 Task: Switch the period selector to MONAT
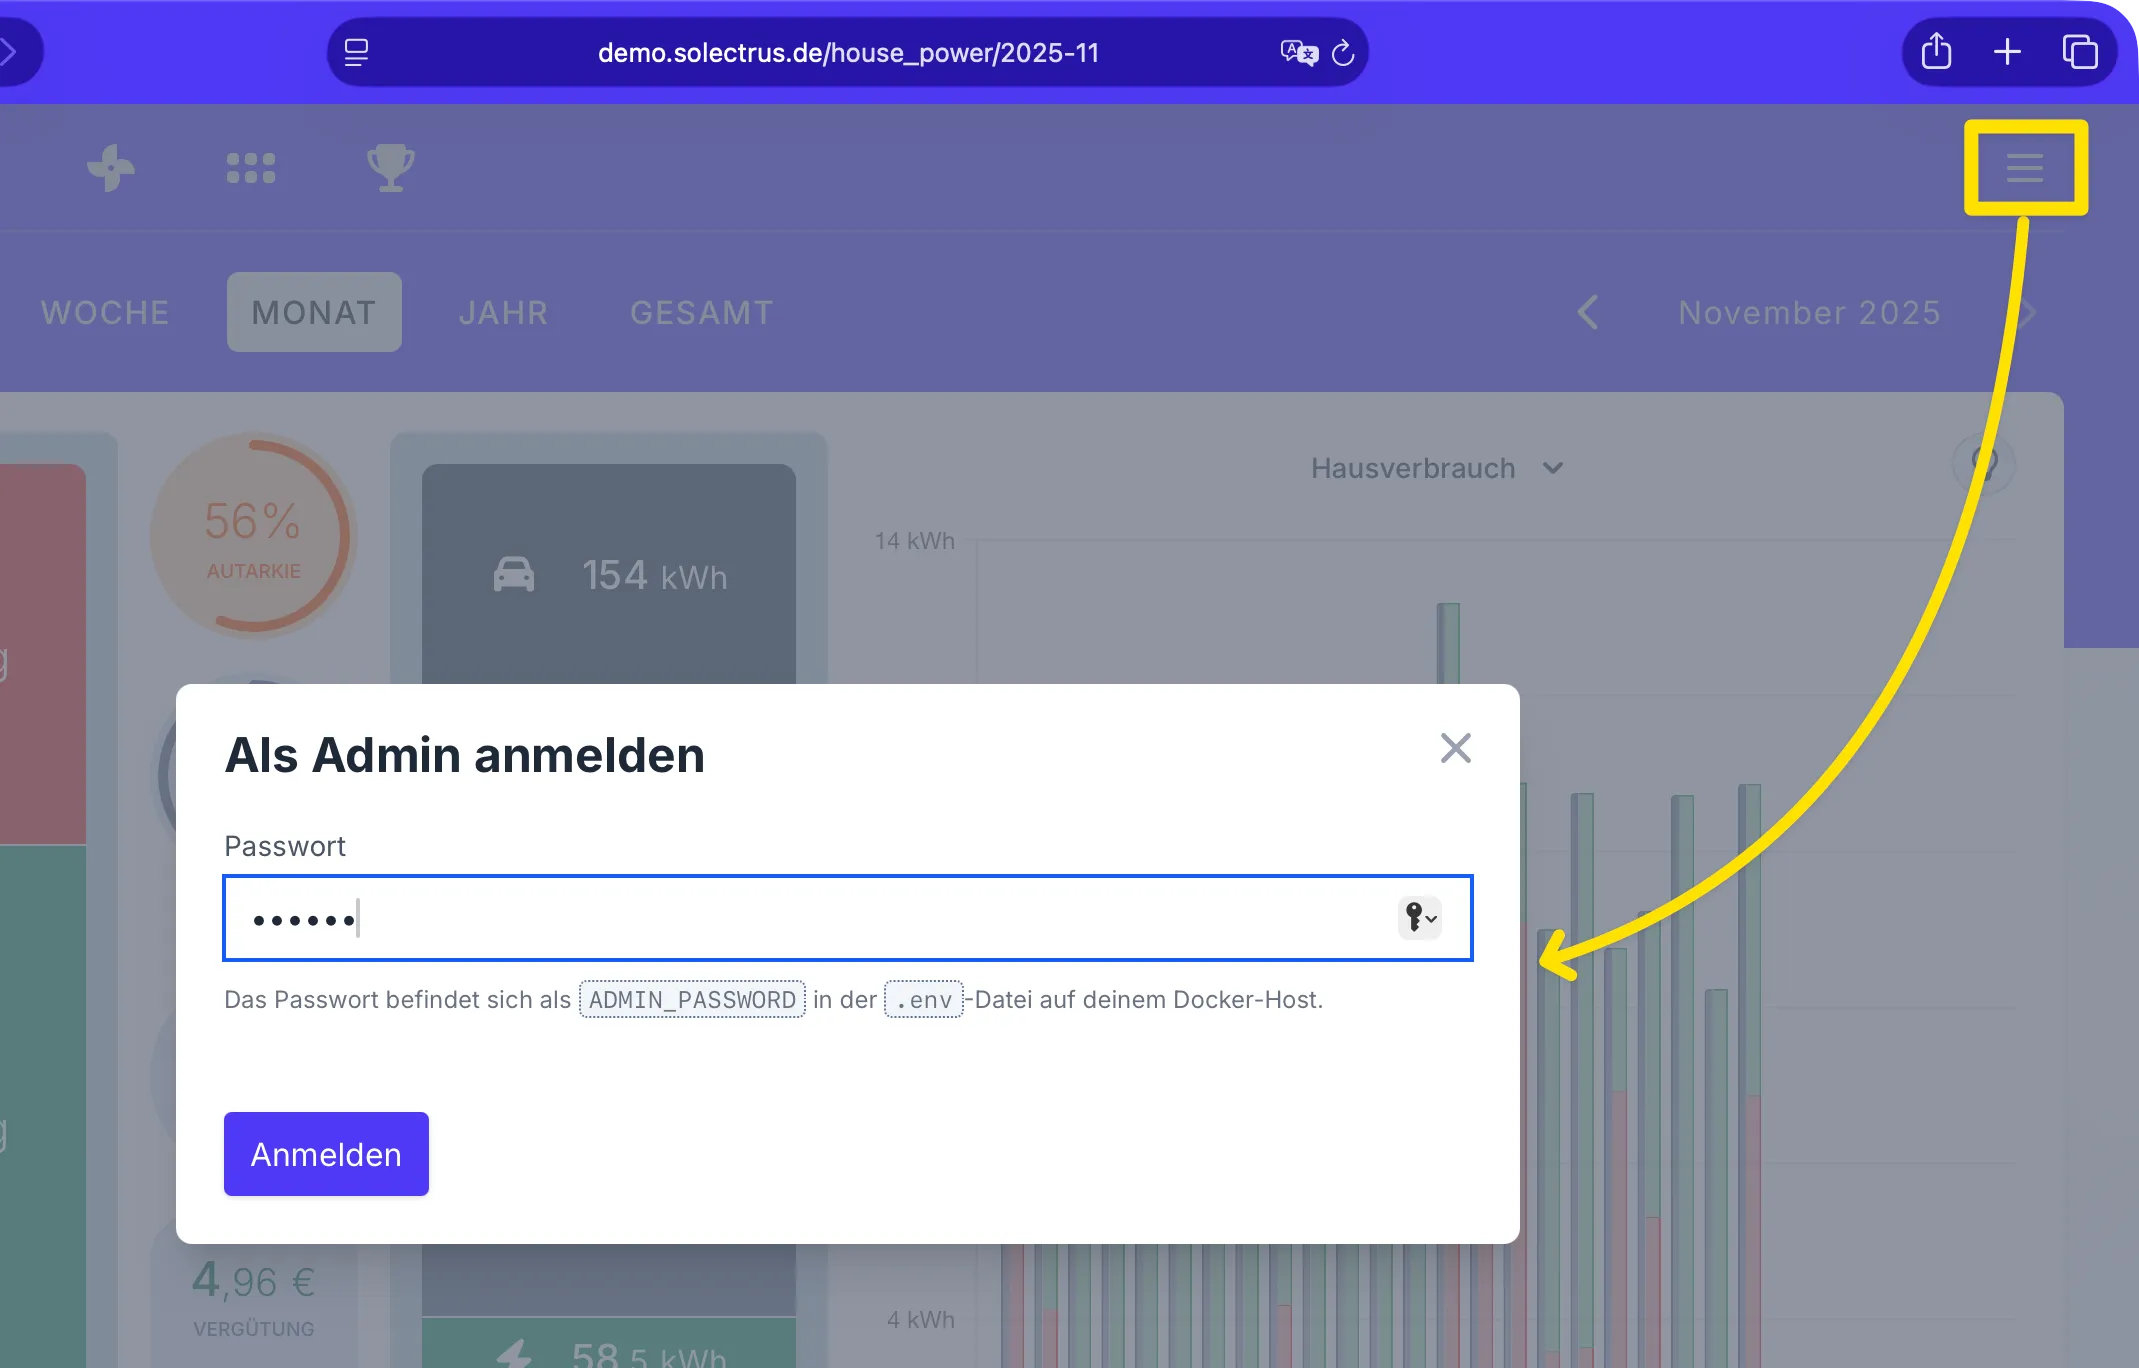313,312
